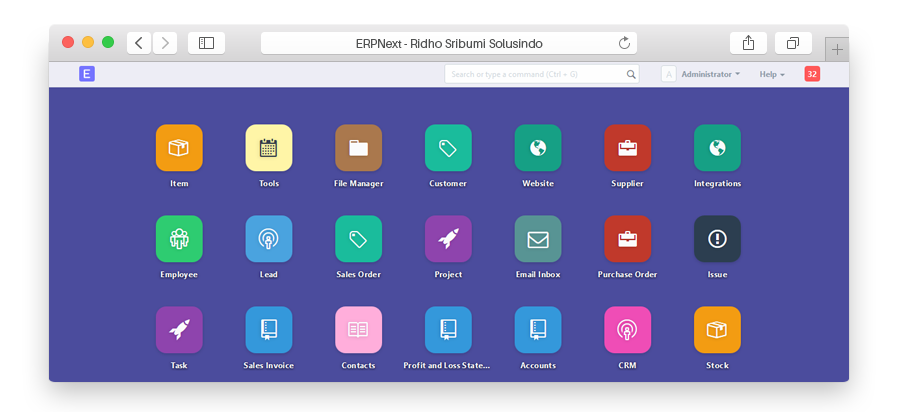Toggle the Safari sidebar
The height and width of the screenshot is (412, 897).
[x=207, y=43]
